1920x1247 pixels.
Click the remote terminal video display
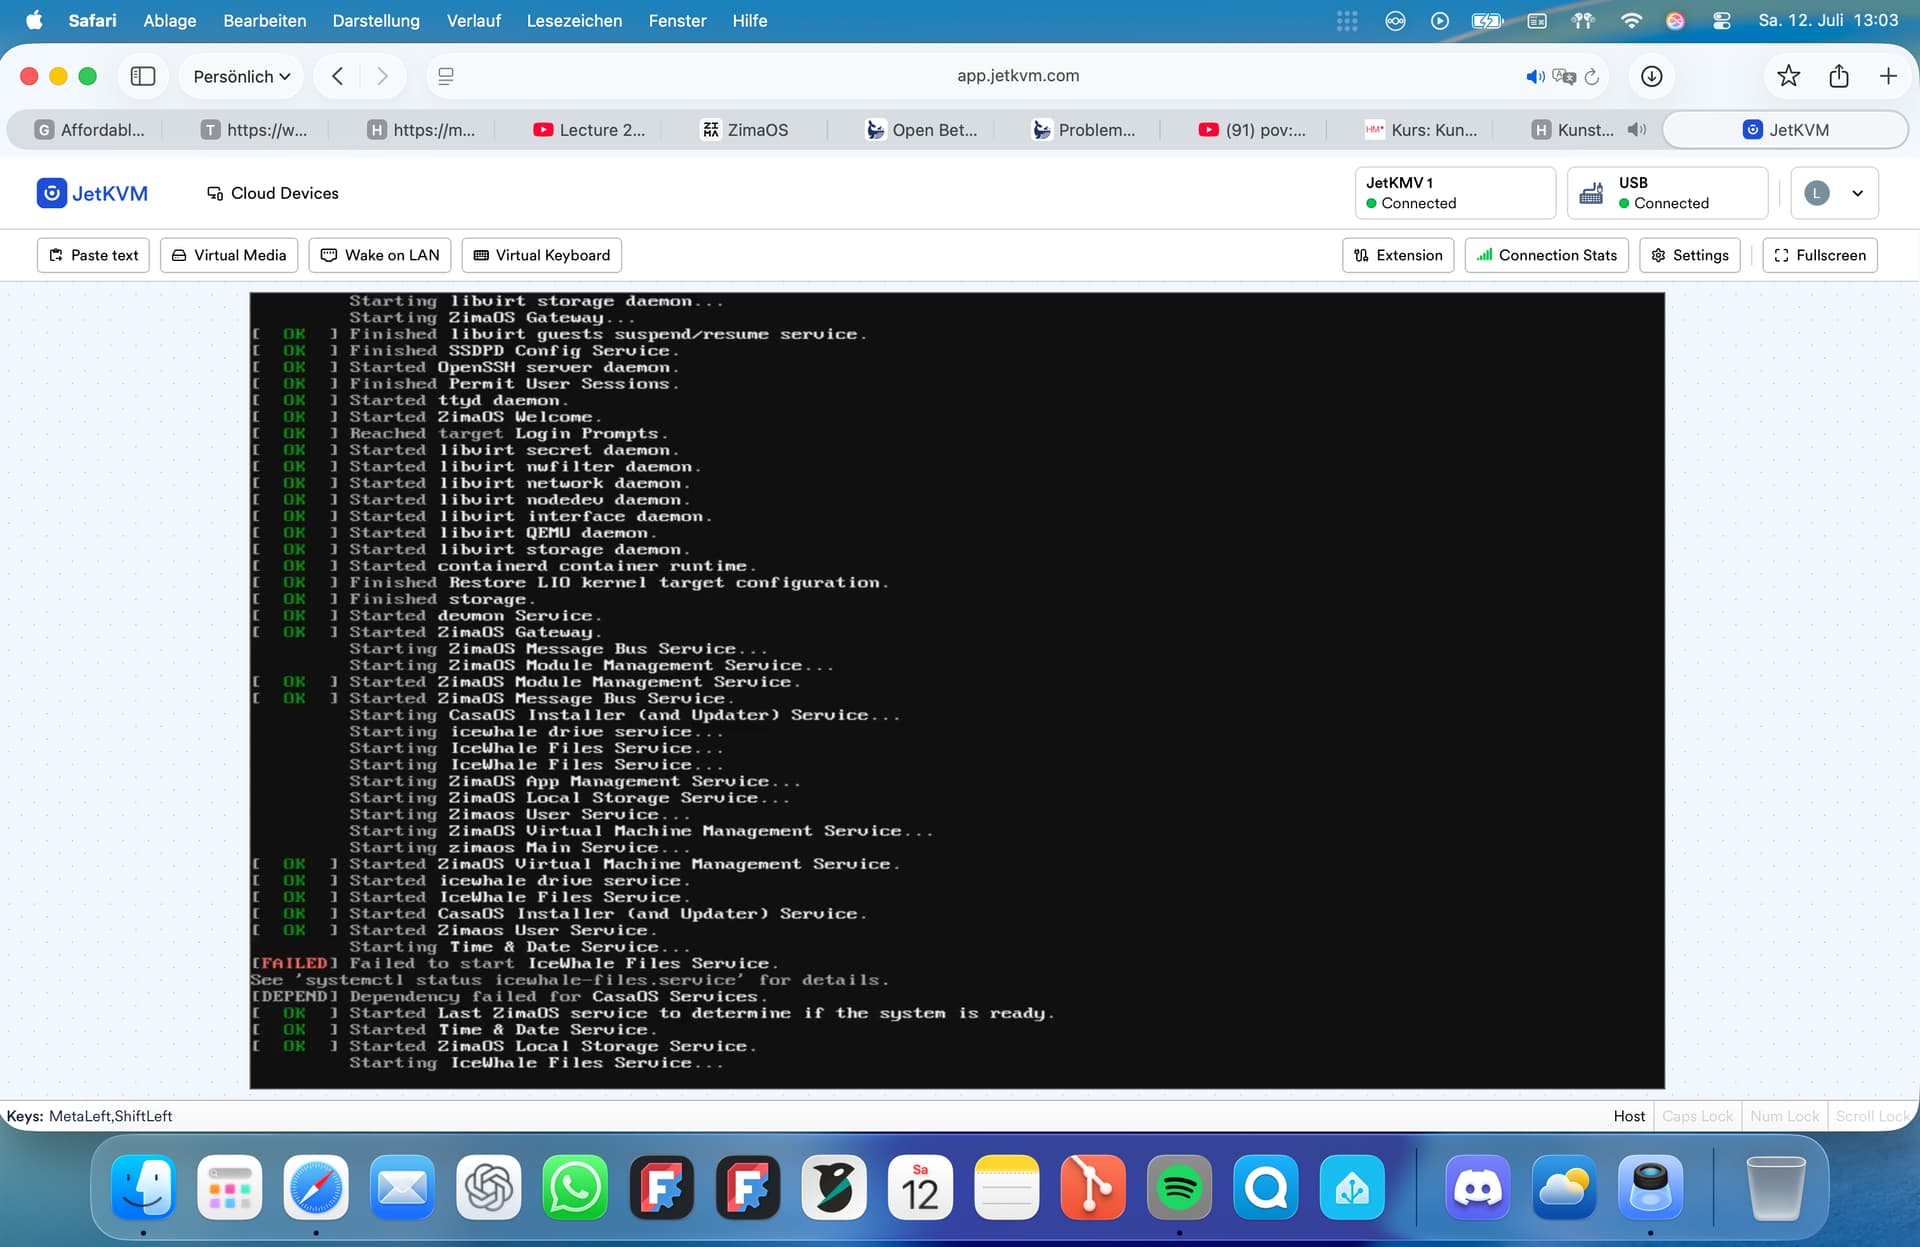pos(957,690)
